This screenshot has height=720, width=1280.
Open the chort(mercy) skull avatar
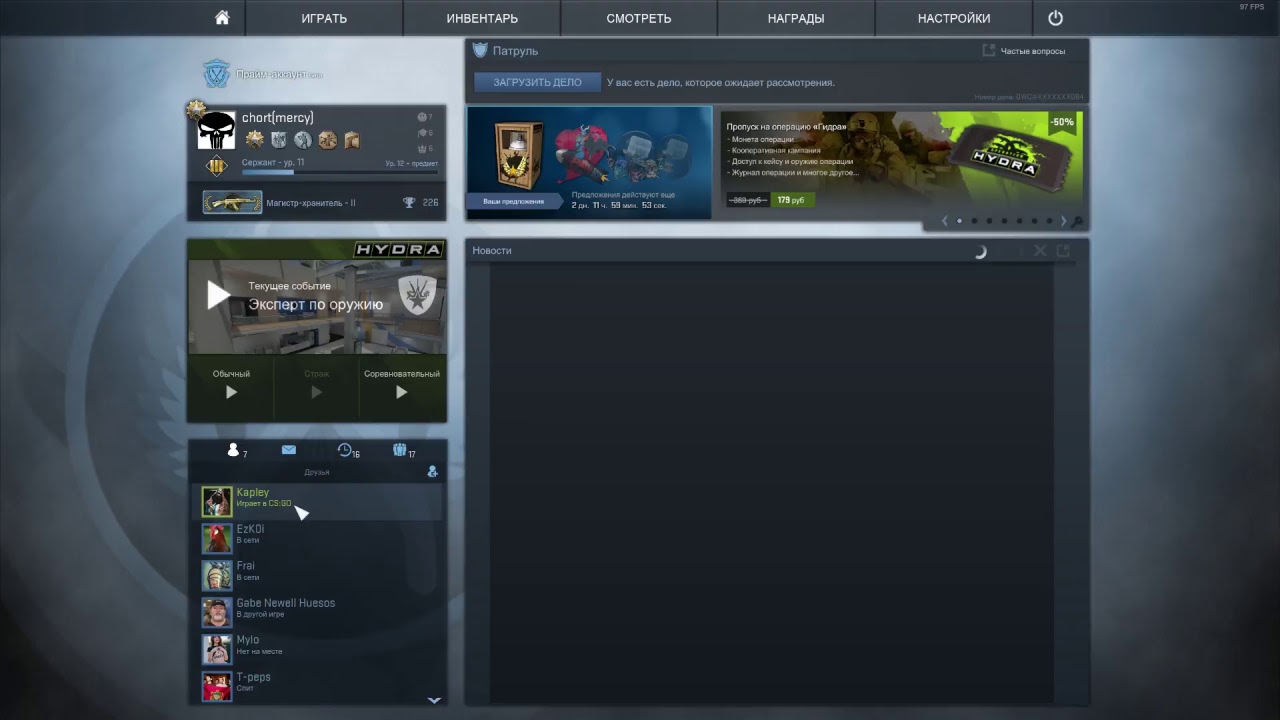point(217,130)
